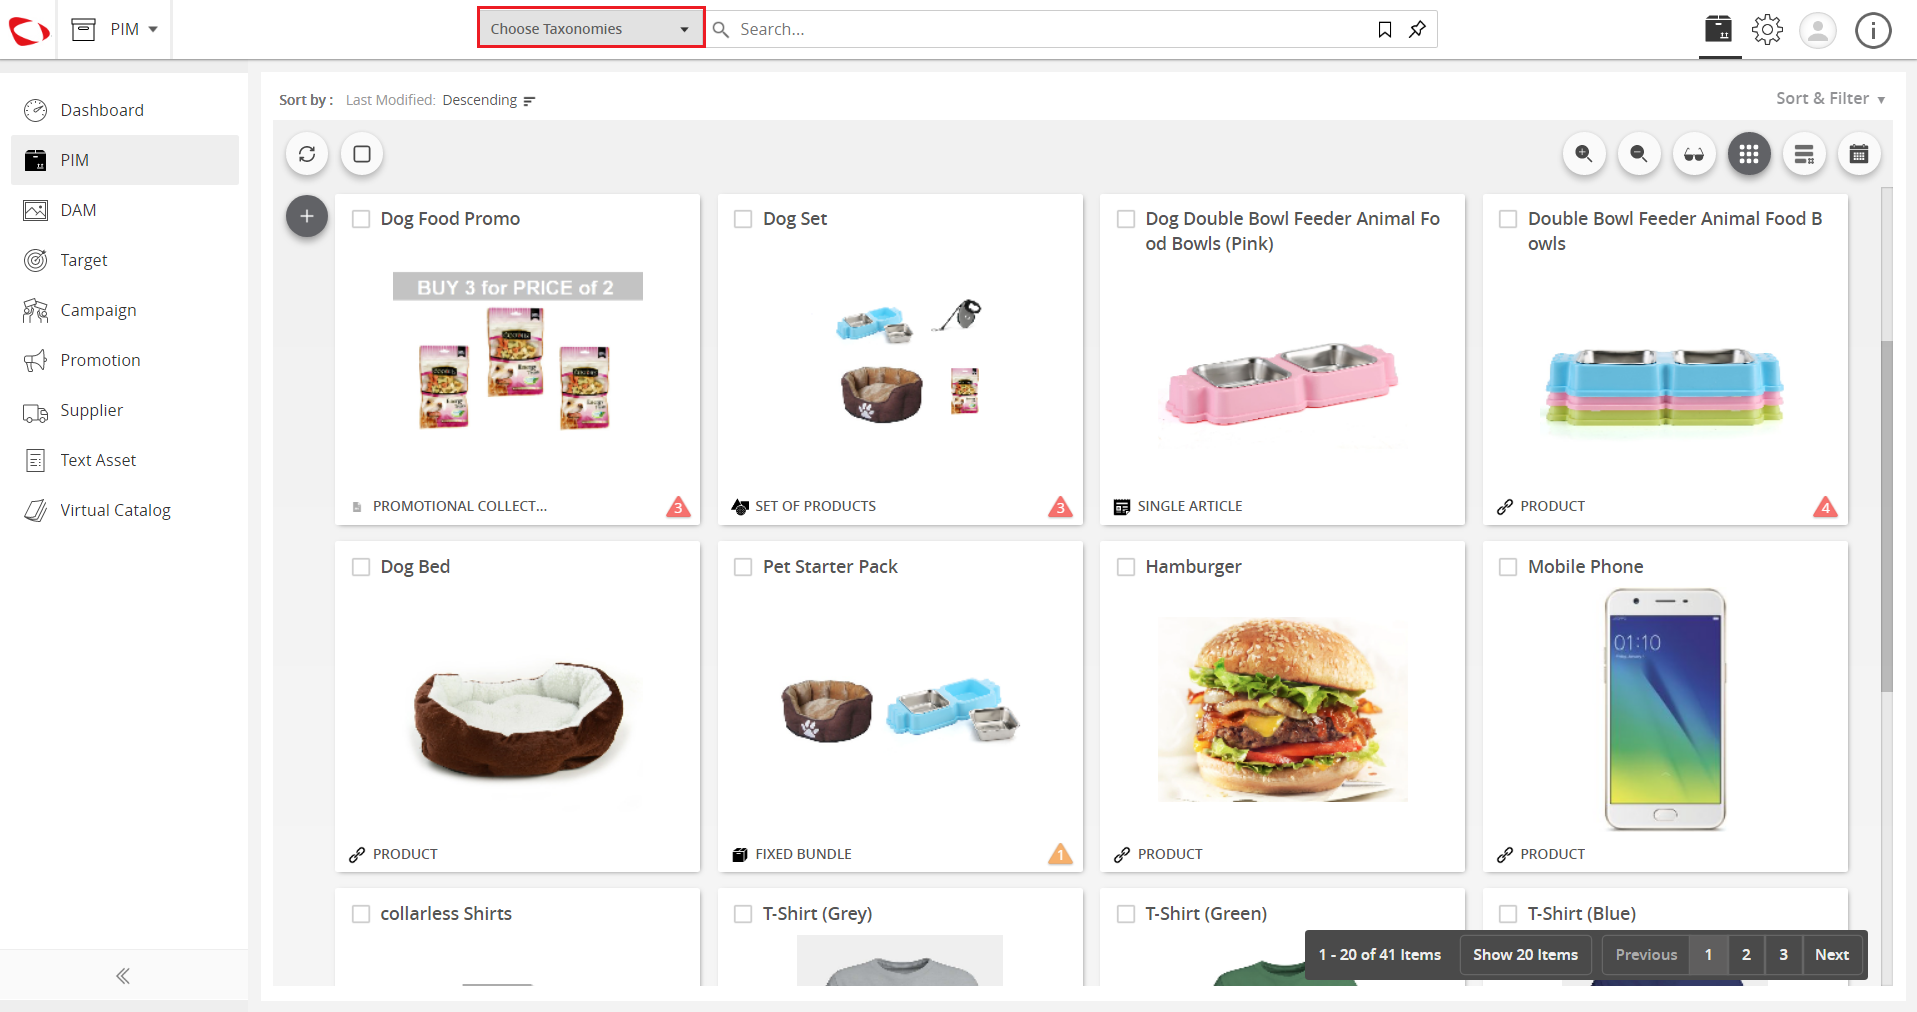Open Supplier in the sidebar
Screen dimensions: 1917x1012
(125, 410)
